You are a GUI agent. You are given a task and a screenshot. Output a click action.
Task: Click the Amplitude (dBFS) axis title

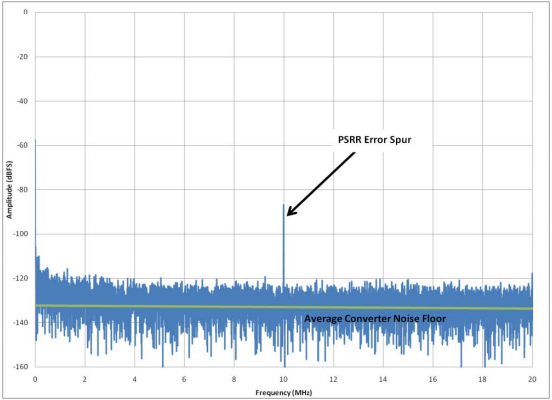coord(10,190)
